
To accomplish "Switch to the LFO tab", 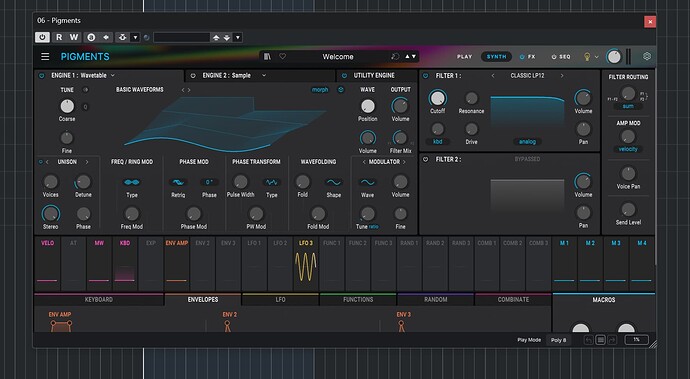I will (280, 299).
